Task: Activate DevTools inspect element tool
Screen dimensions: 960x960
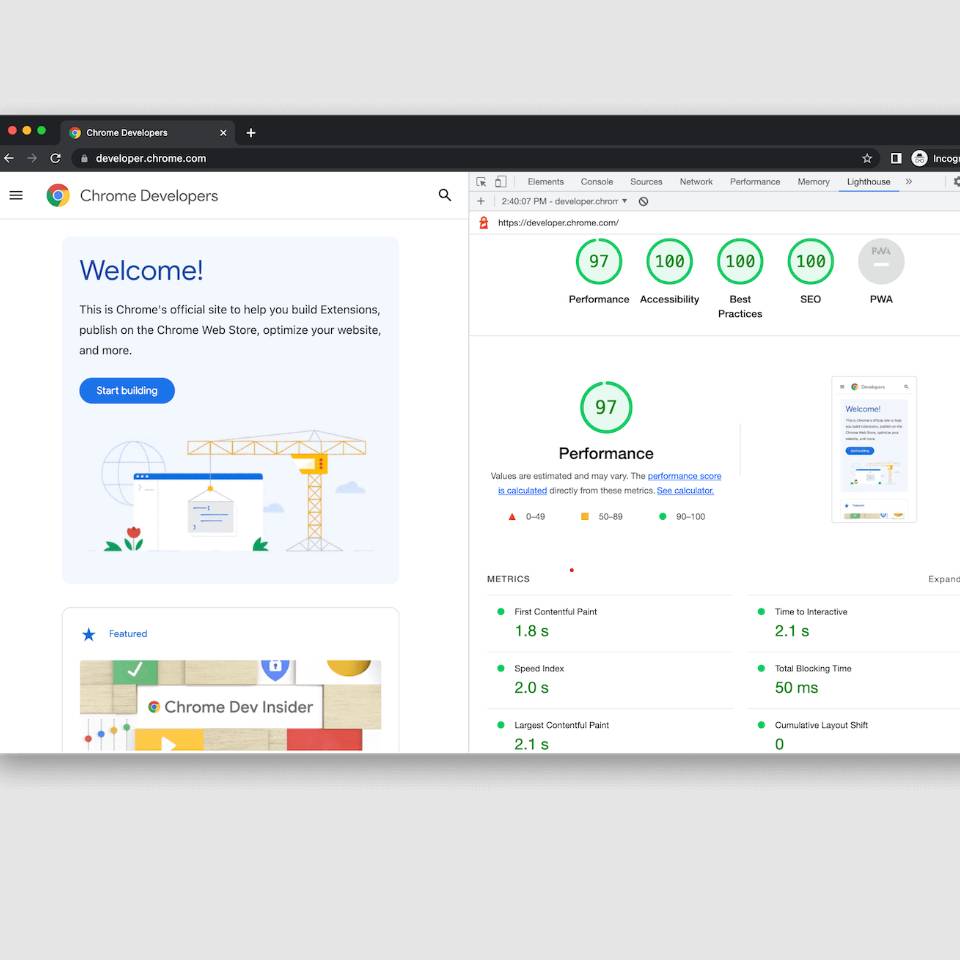Action: click(481, 182)
